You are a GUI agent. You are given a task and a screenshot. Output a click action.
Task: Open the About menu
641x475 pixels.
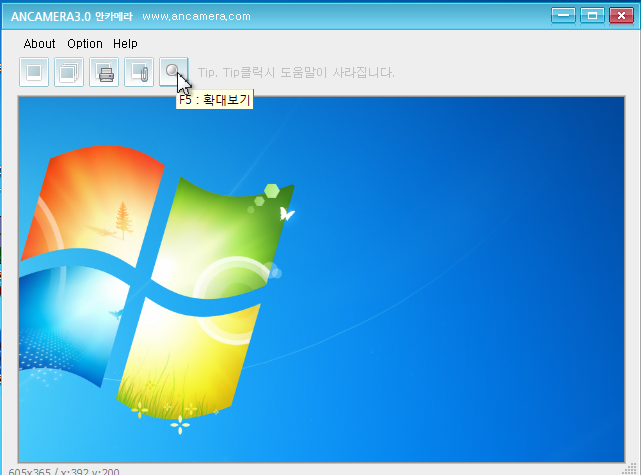(x=39, y=44)
